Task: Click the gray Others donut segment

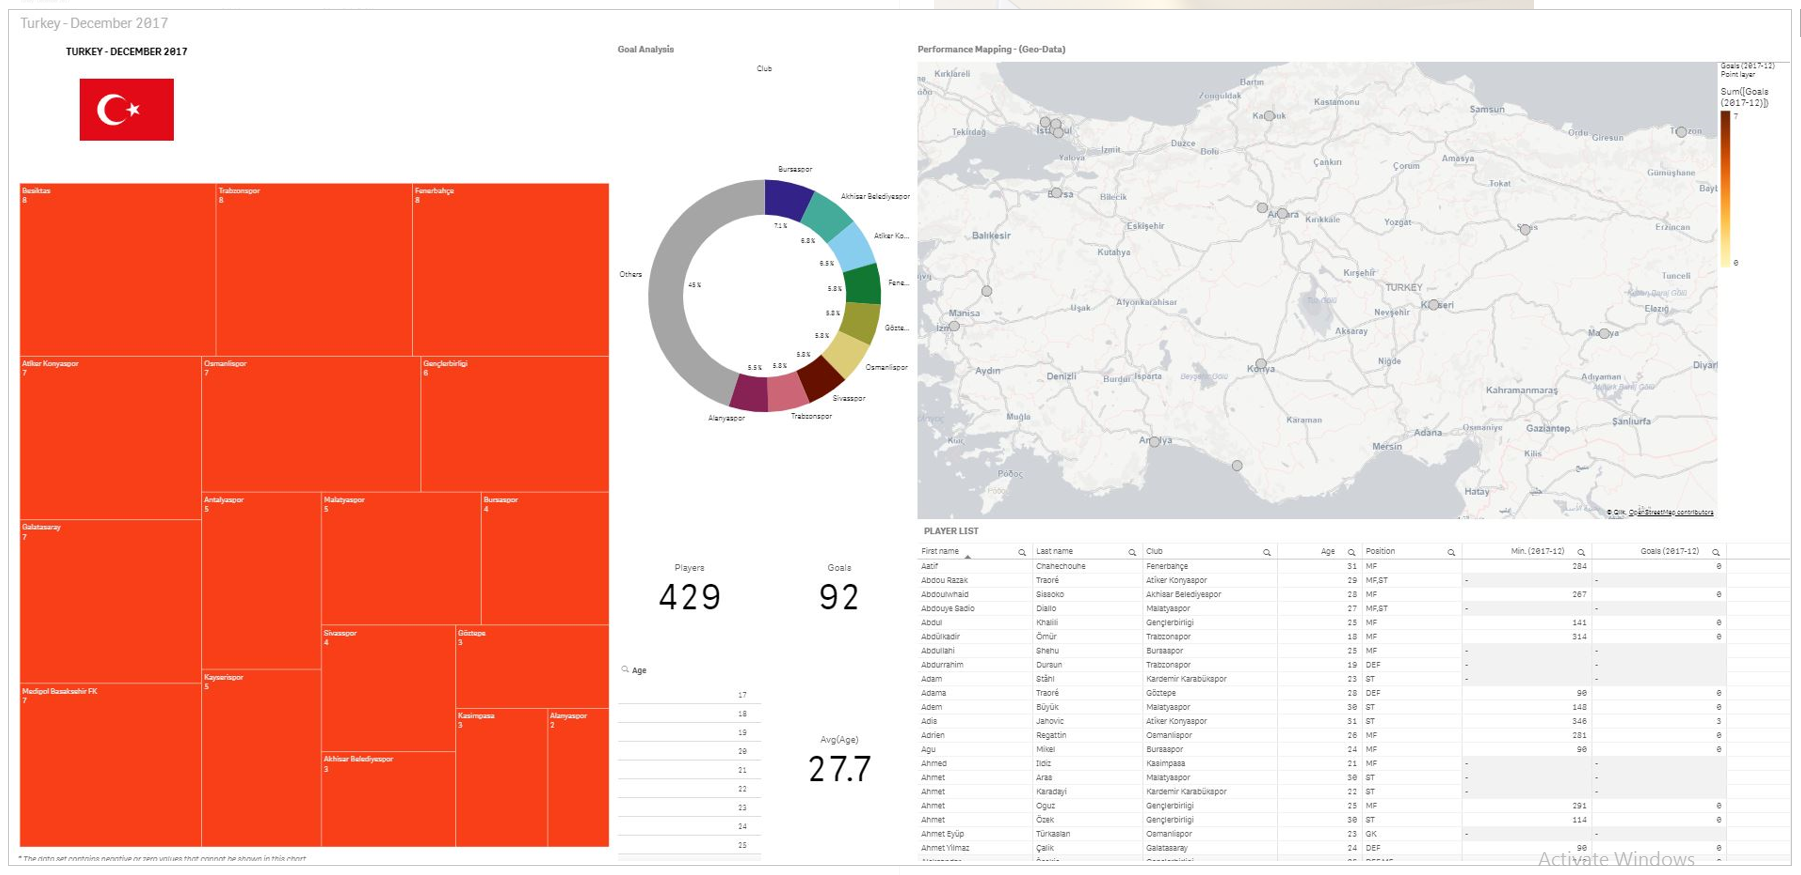Action: click(668, 300)
